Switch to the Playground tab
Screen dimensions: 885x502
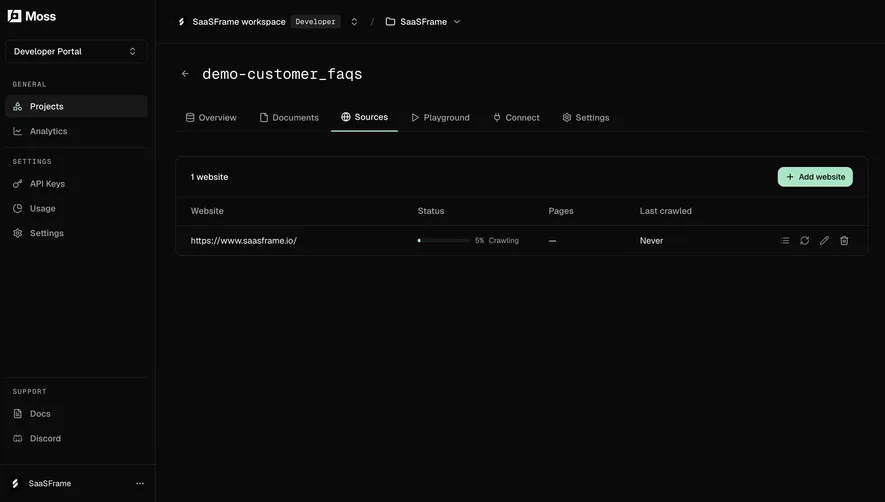tap(440, 117)
